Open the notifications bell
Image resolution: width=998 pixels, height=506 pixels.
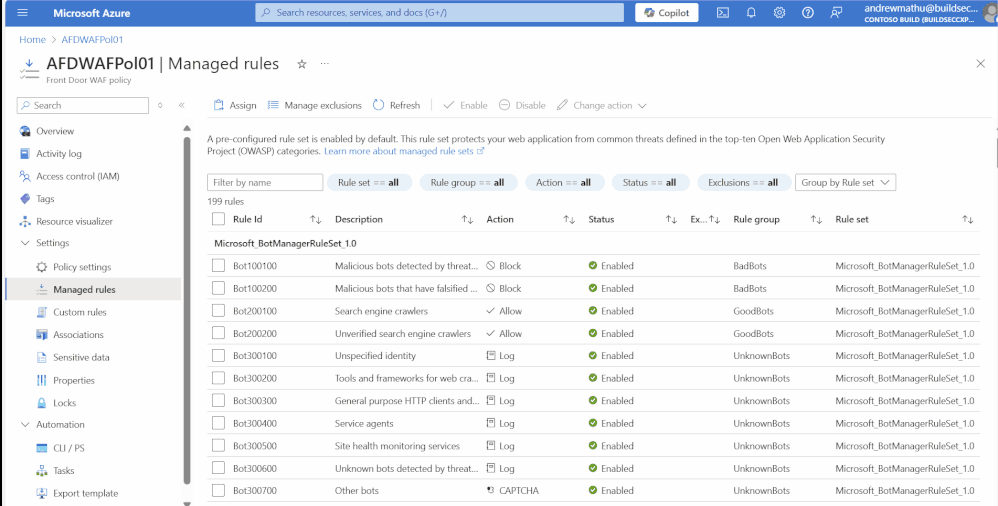point(751,13)
